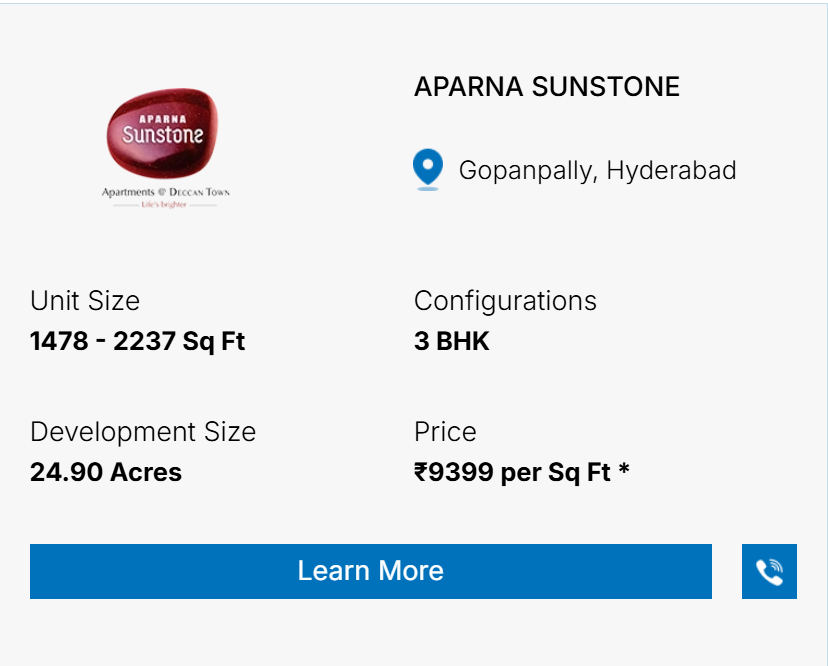Click the rupee symbol in the price
The height and width of the screenshot is (666, 828).
(x=420, y=472)
